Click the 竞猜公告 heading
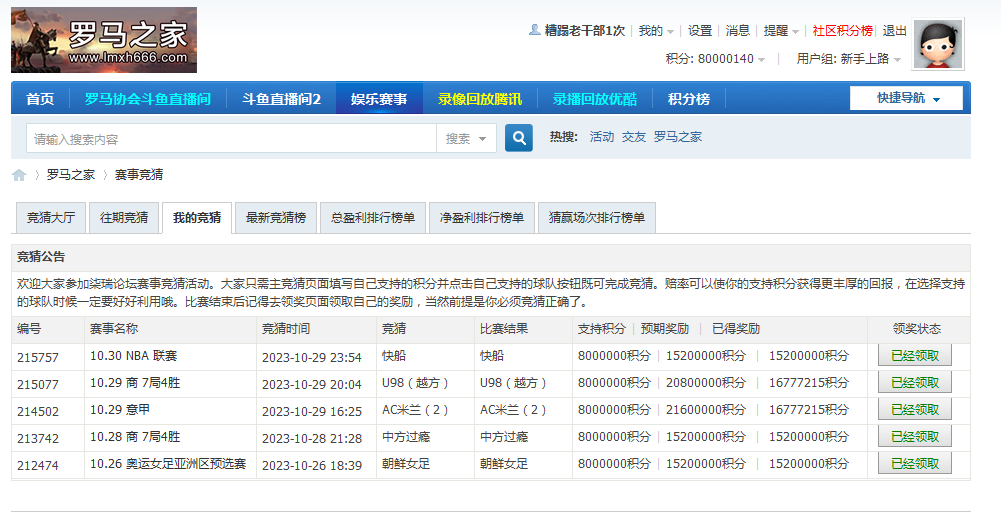The image size is (1001, 519). click(x=41, y=257)
